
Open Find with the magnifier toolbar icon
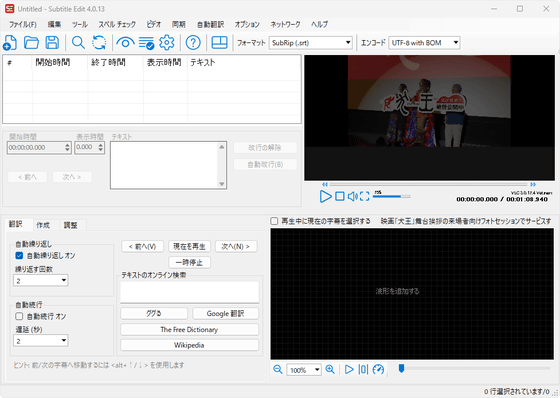point(78,43)
